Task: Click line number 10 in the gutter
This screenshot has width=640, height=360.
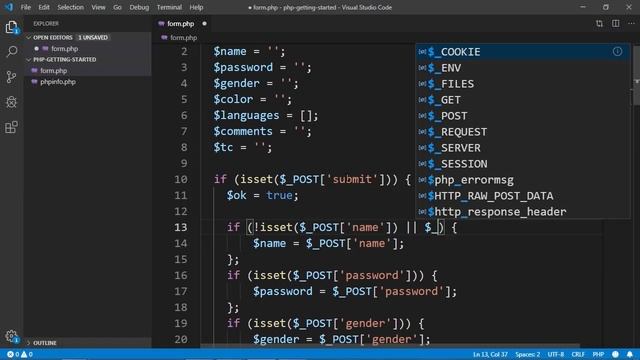Action: click(181, 179)
